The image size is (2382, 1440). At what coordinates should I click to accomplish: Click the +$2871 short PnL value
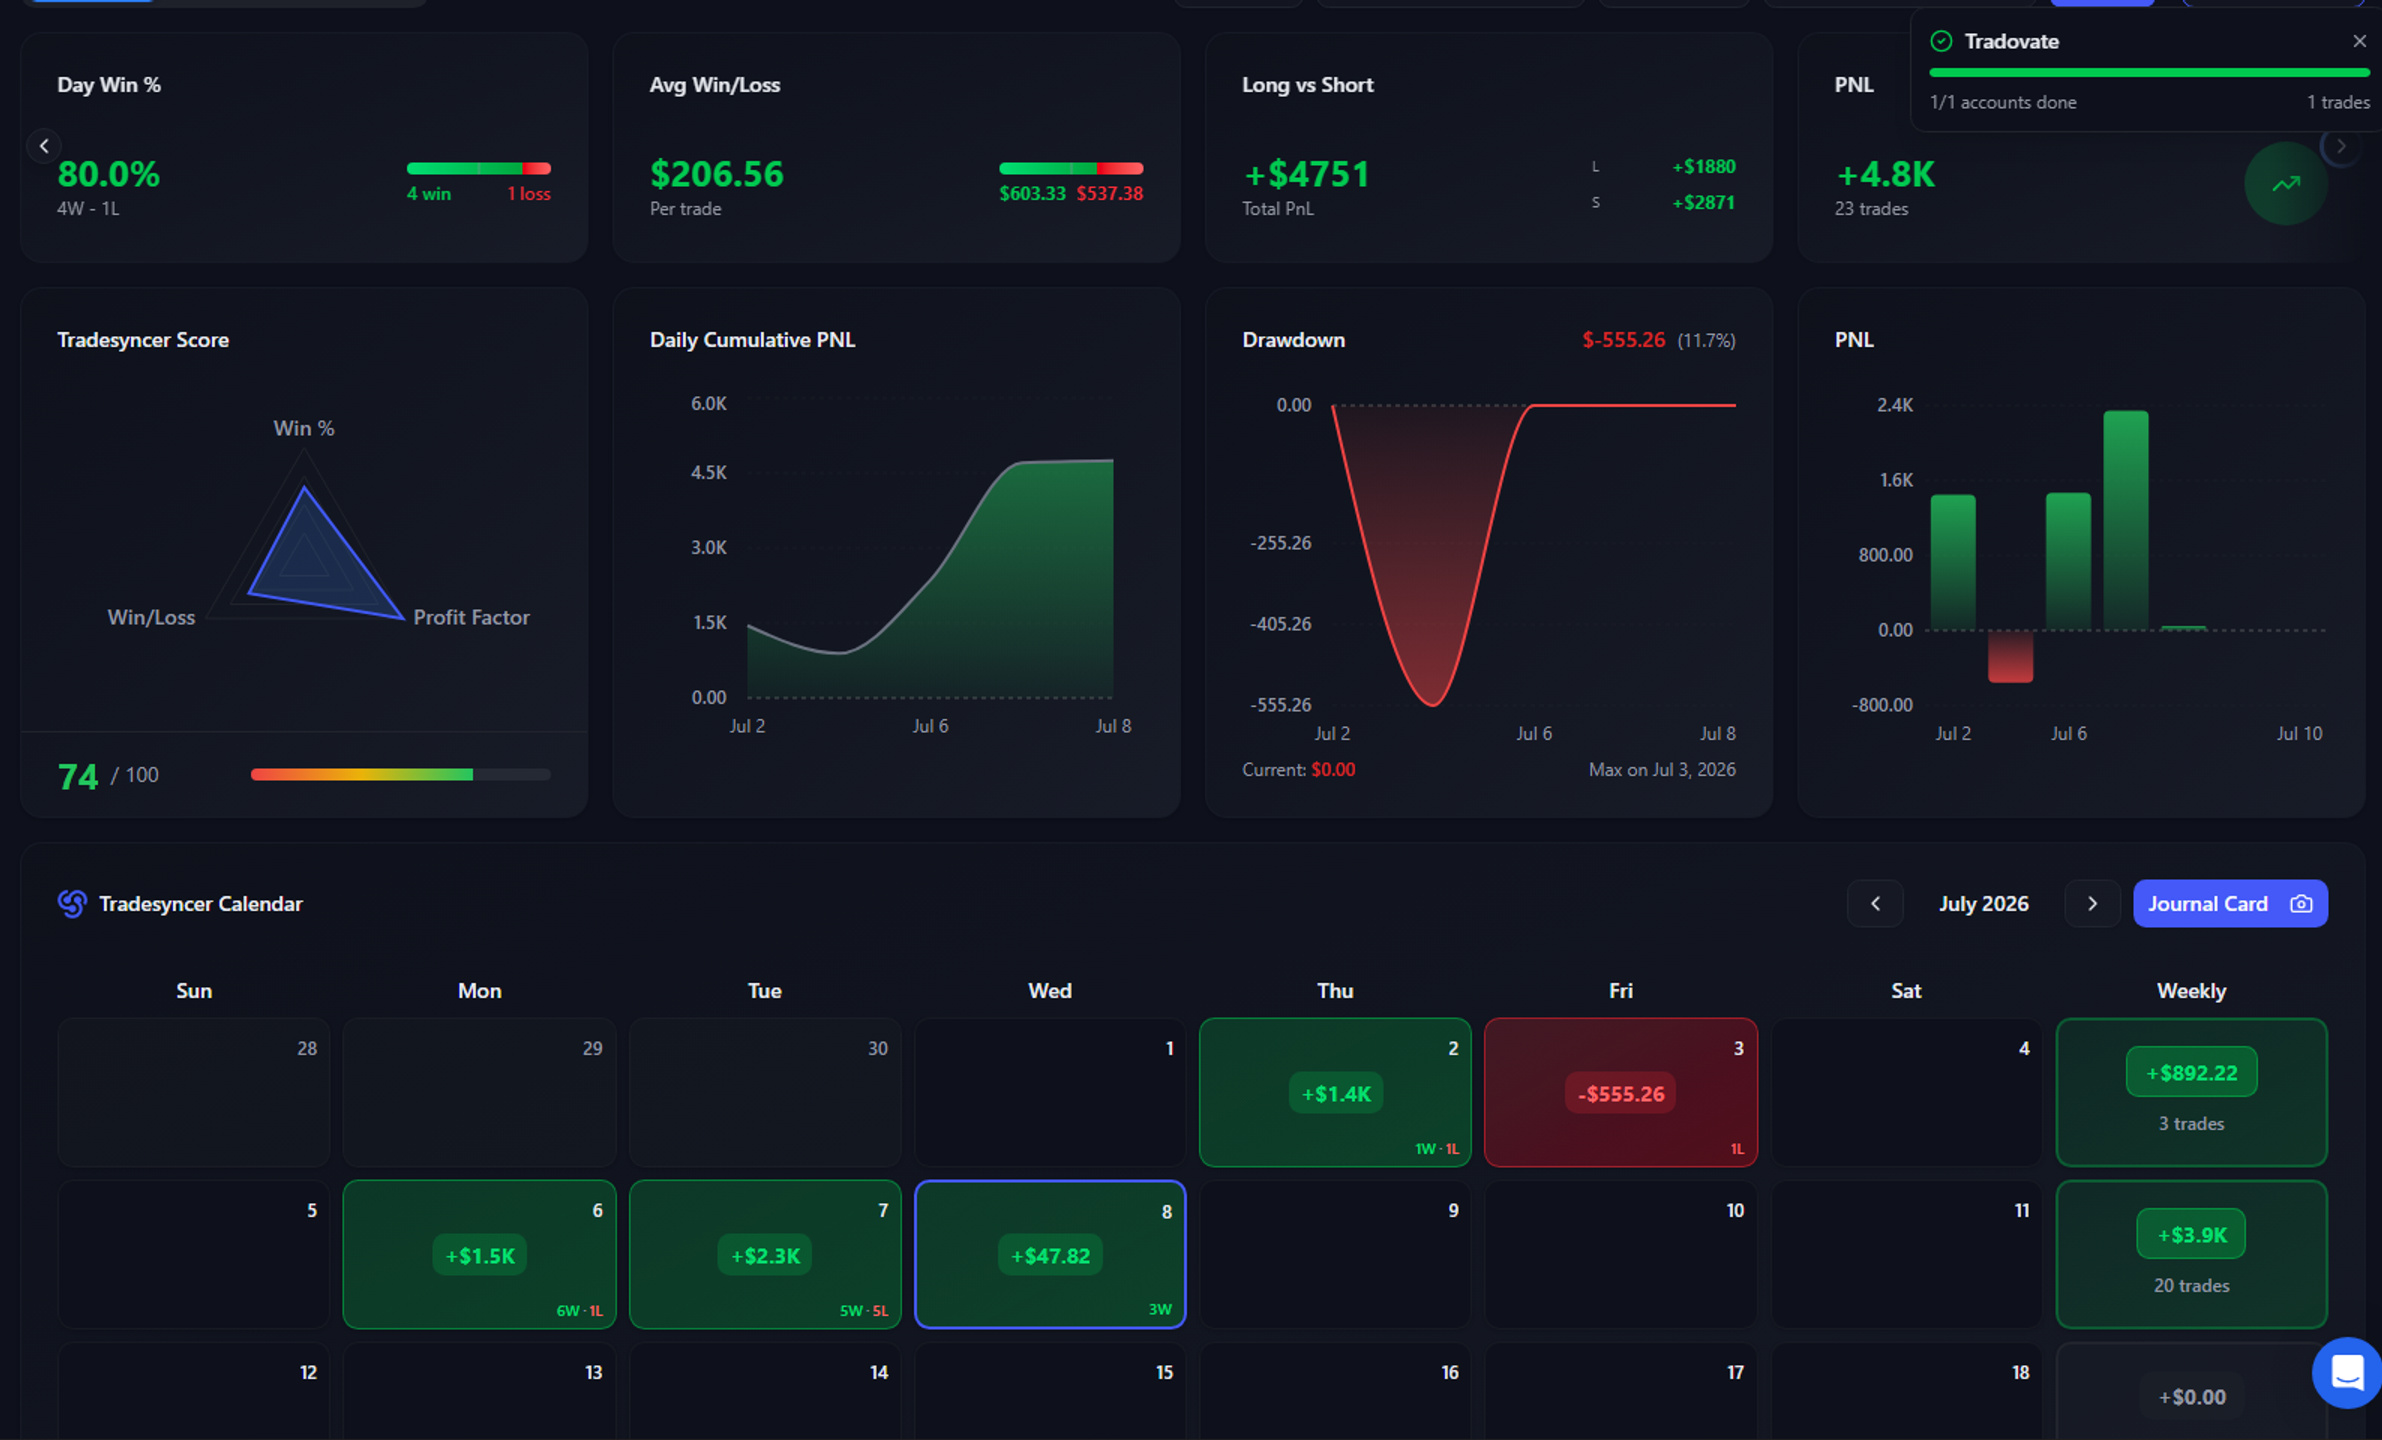coord(1703,202)
